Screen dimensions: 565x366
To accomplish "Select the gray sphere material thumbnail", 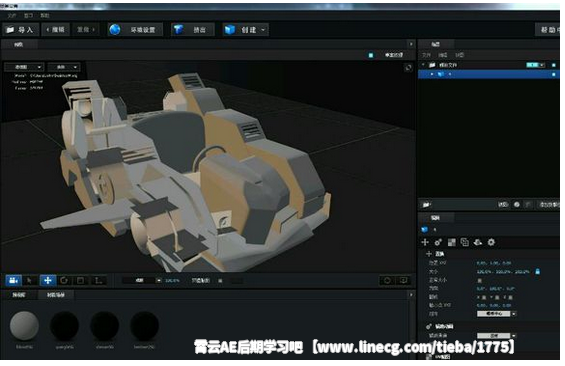I will [24, 326].
